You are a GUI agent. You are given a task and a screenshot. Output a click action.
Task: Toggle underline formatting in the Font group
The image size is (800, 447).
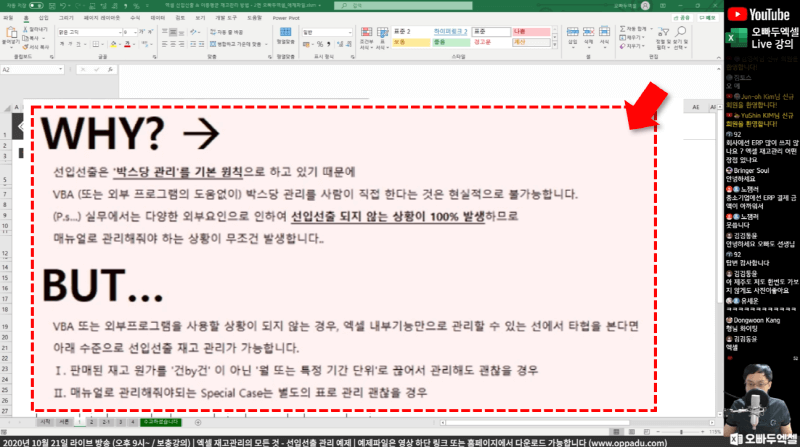pos(78,44)
